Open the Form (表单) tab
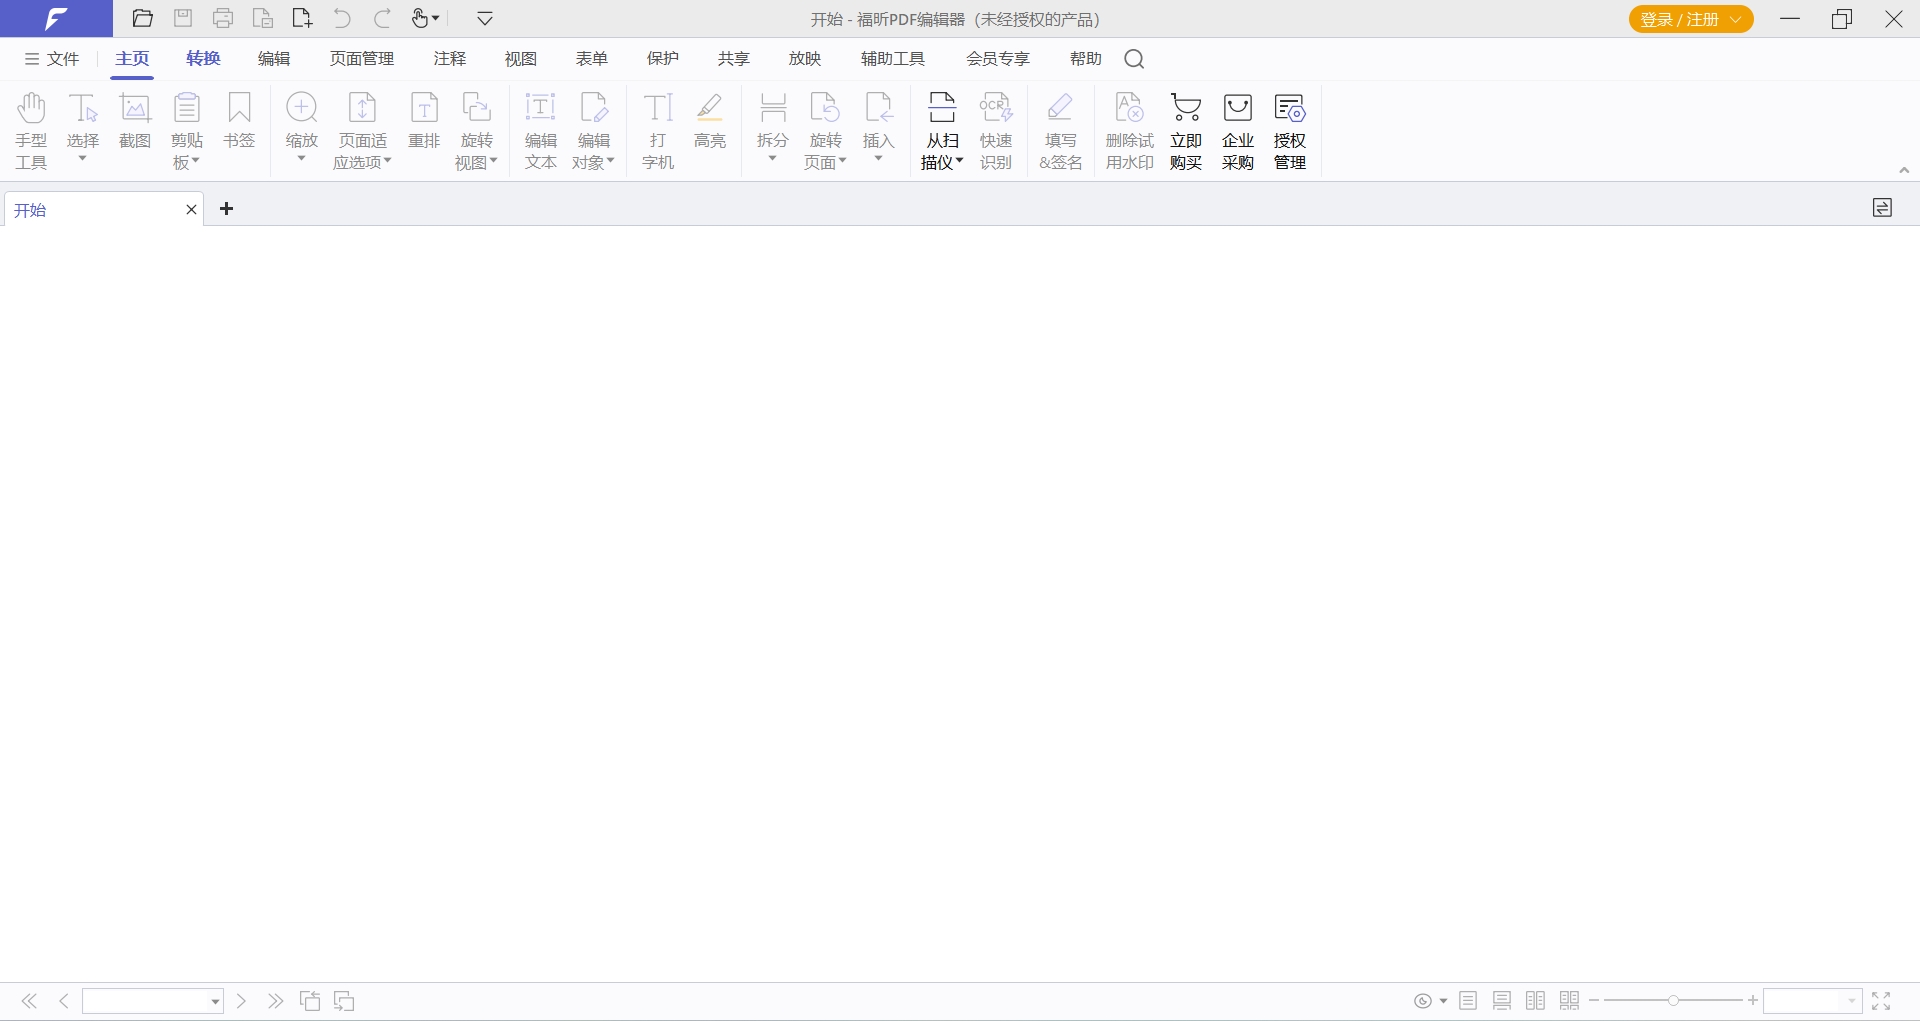Image resolution: width=1920 pixels, height=1021 pixels. point(592,59)
